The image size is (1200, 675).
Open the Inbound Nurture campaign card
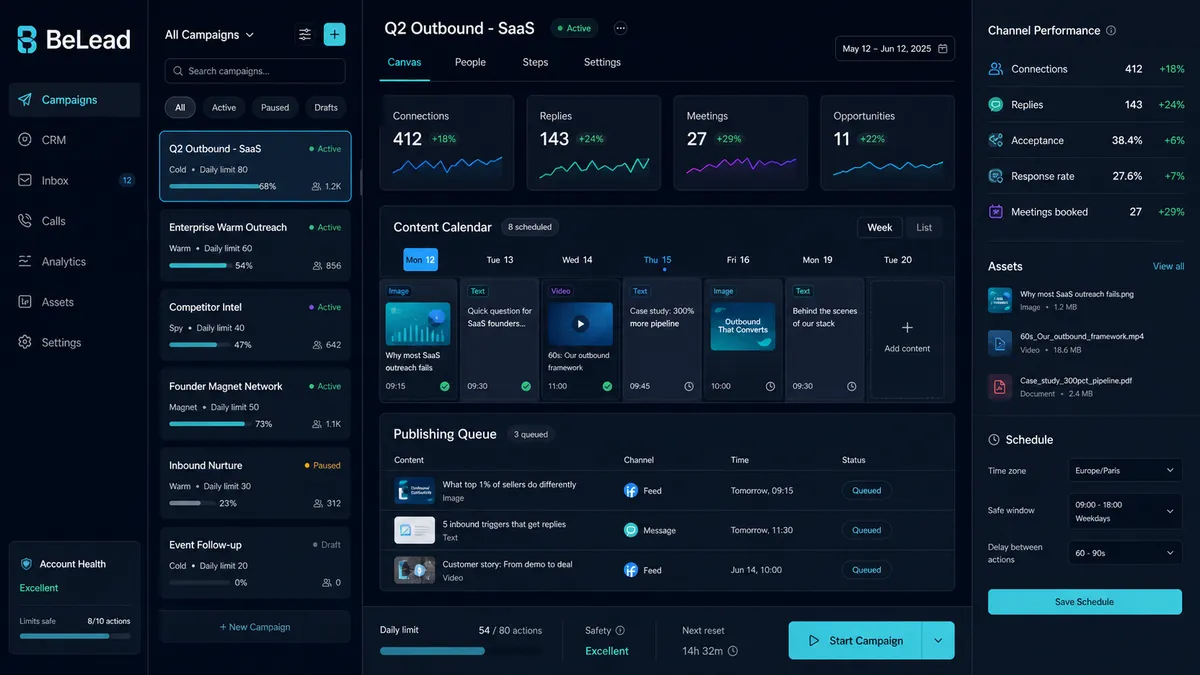(255, 483)
